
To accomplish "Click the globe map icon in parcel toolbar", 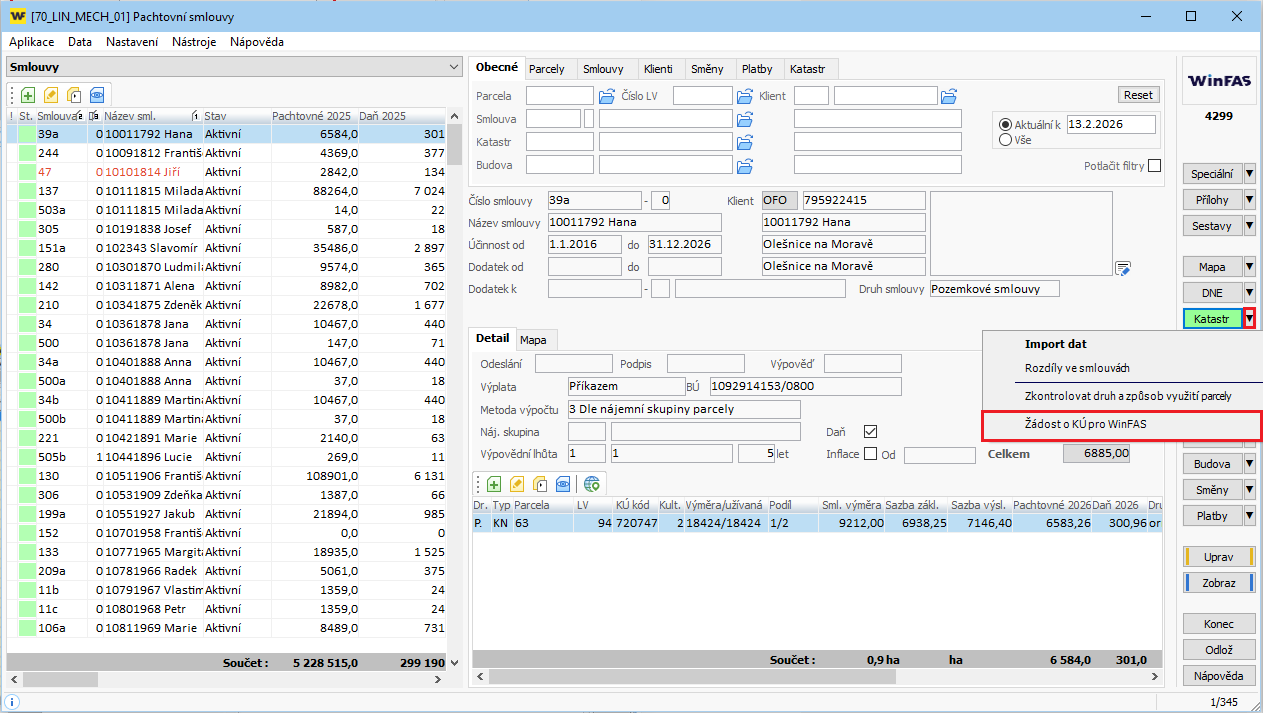I will 592,484.
